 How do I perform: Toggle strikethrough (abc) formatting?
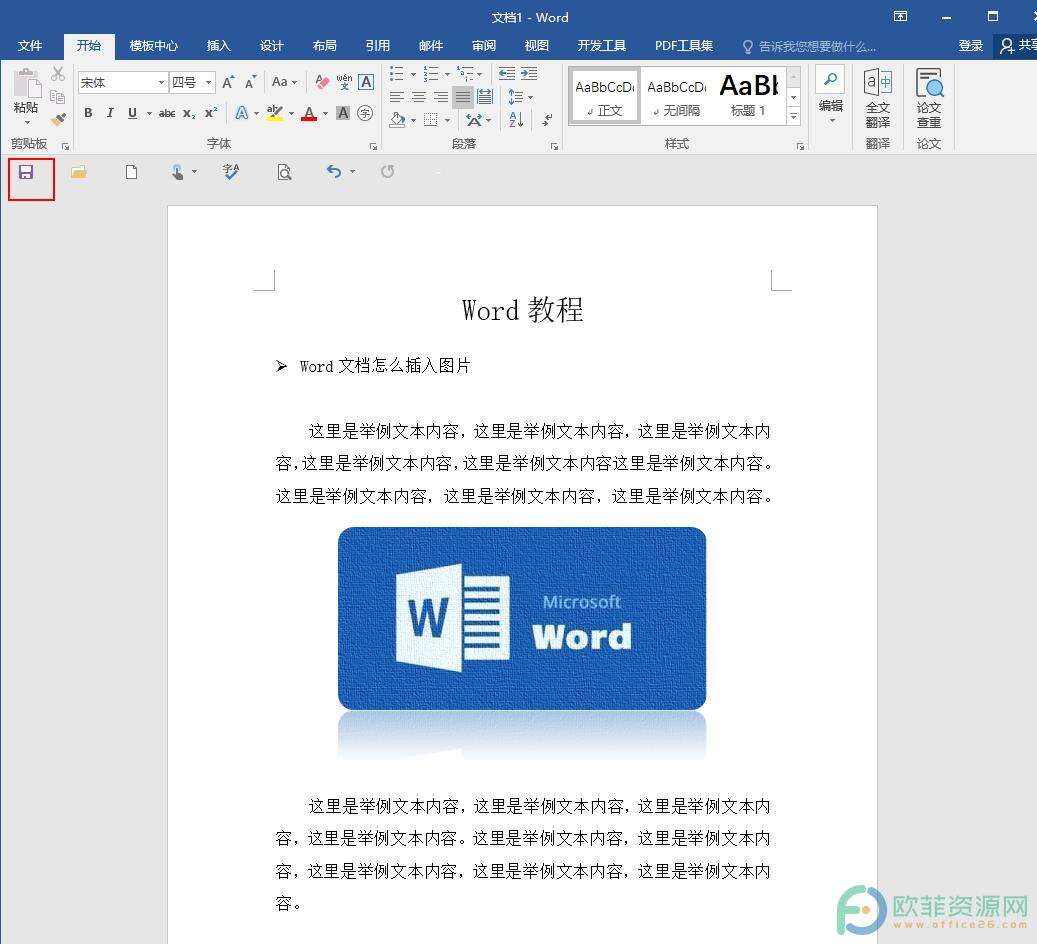click(x=167, y=114)
